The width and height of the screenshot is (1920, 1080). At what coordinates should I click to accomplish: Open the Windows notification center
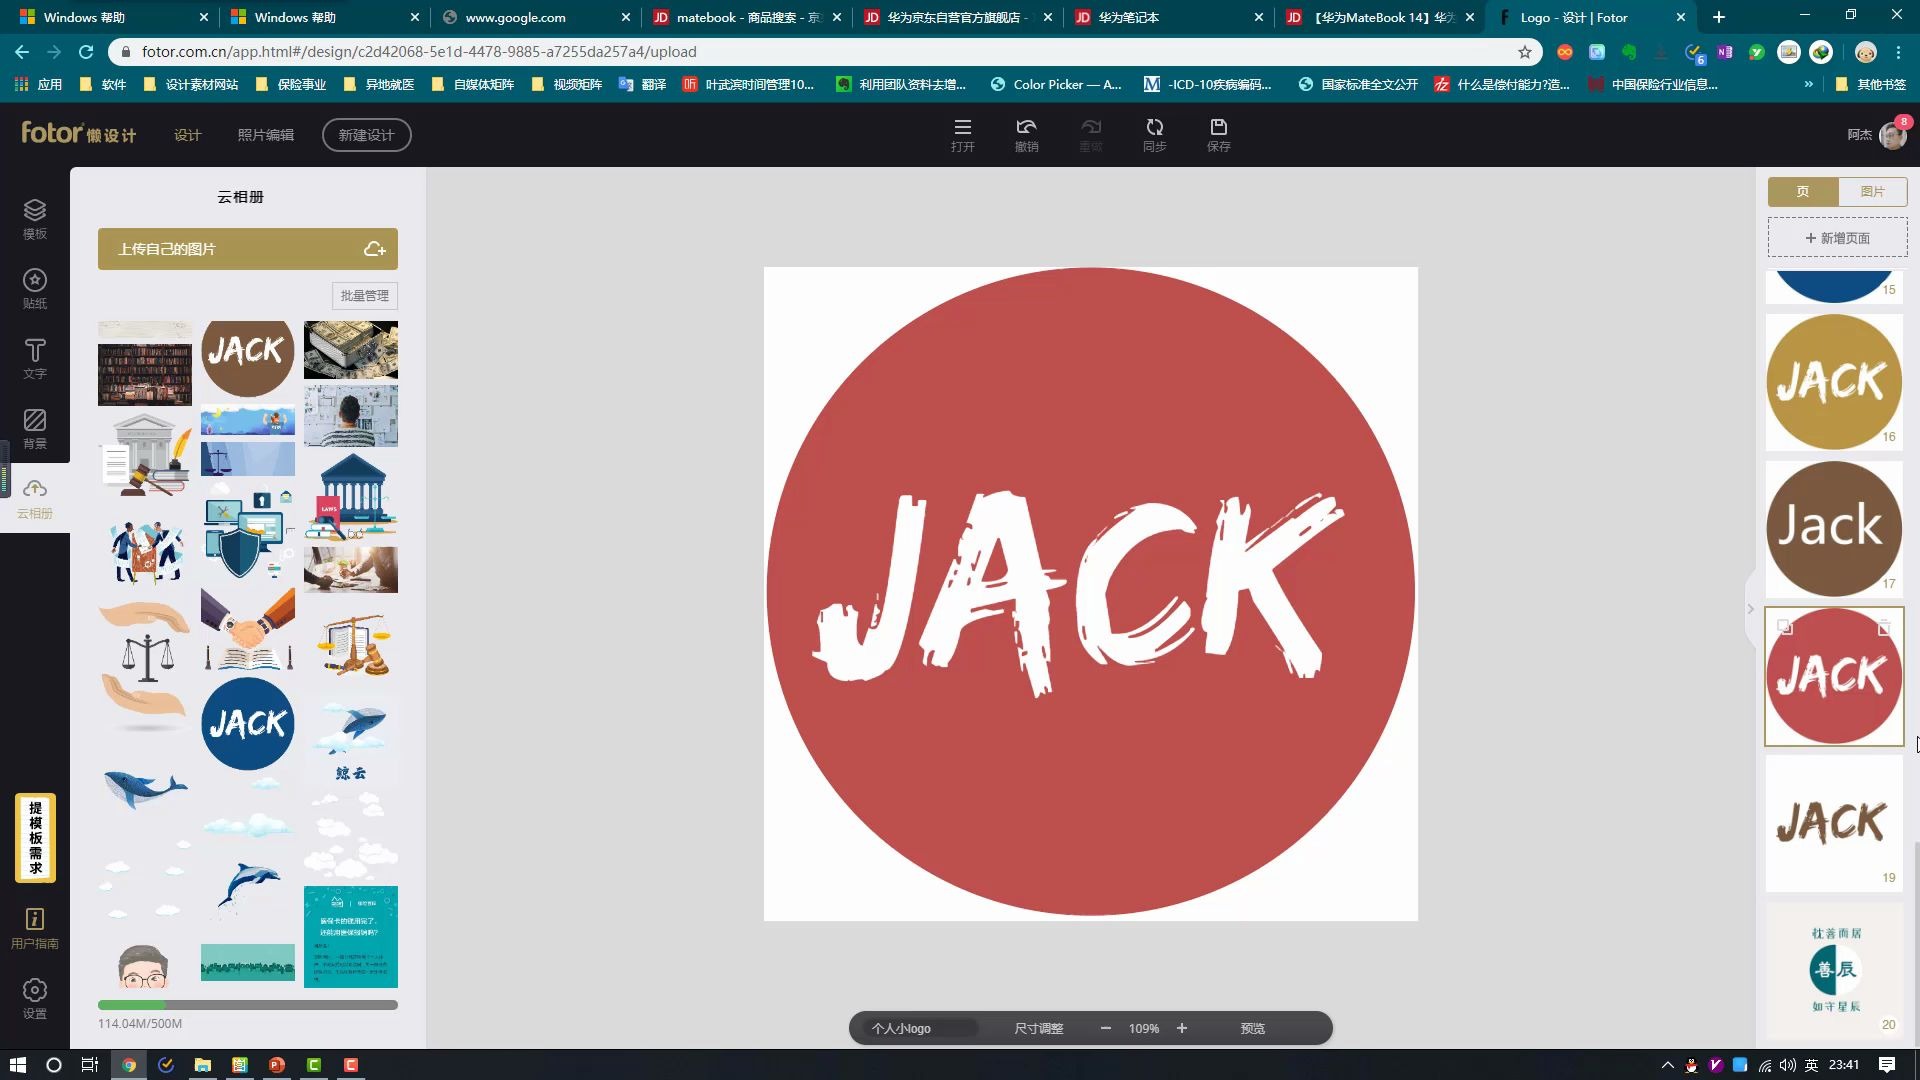[1887, 1065]
